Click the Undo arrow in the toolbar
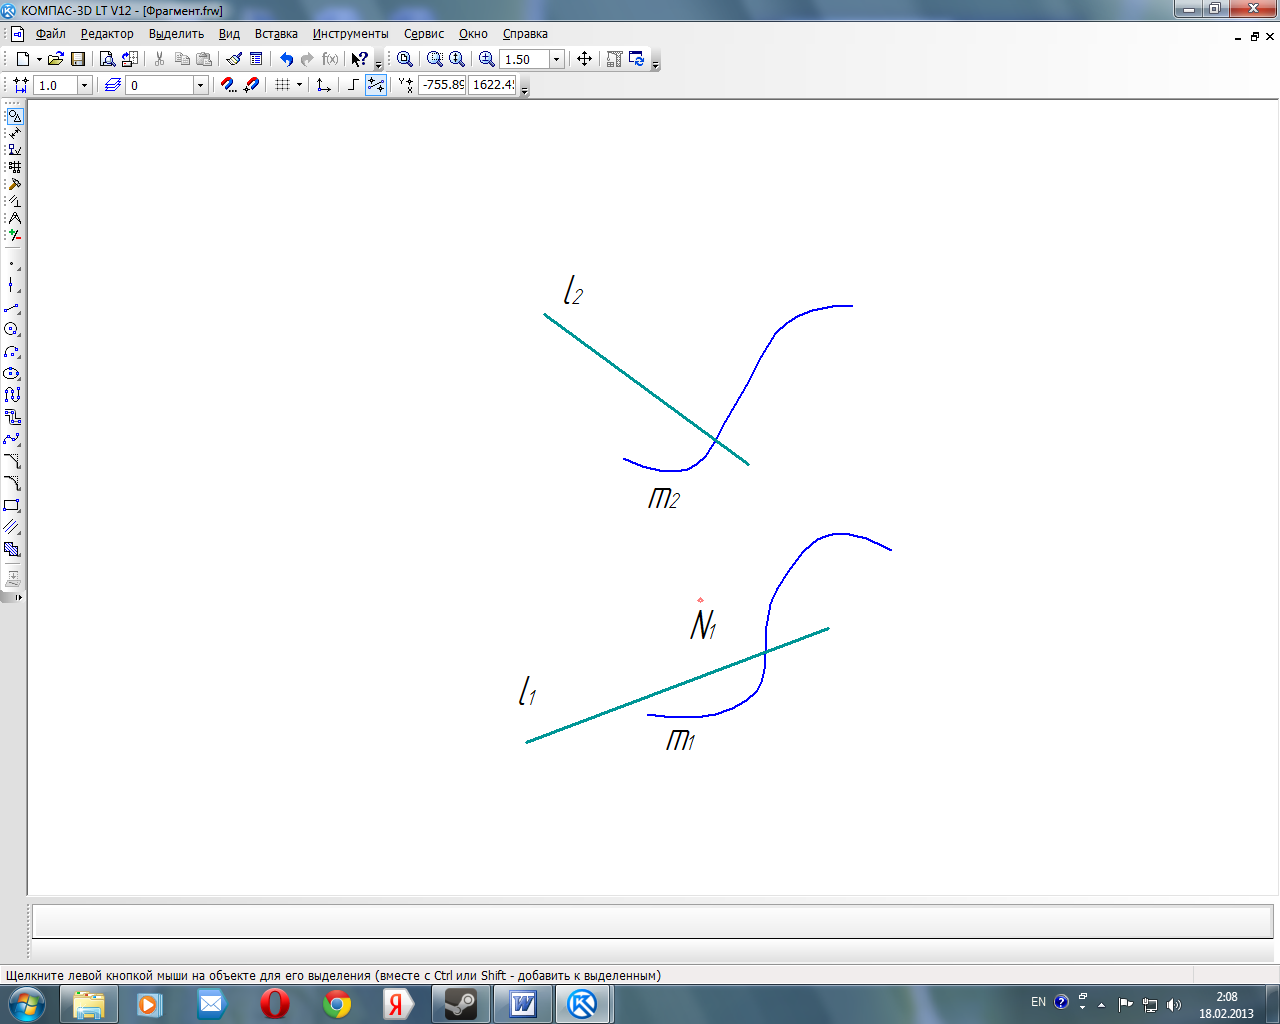This screenshot has height=1024, width=1280. coord(287,59)
